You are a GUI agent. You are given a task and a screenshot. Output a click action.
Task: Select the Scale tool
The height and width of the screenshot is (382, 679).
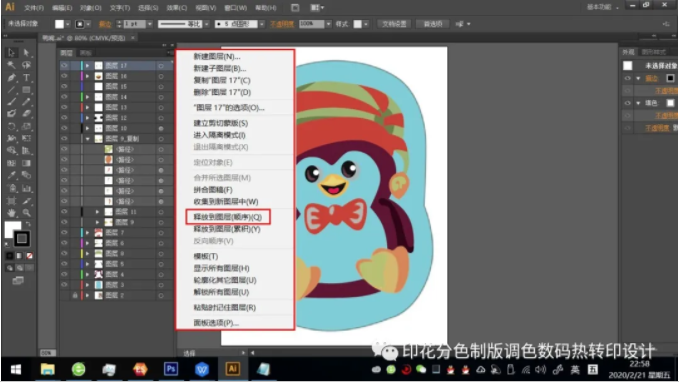click(x=26, y=126)
